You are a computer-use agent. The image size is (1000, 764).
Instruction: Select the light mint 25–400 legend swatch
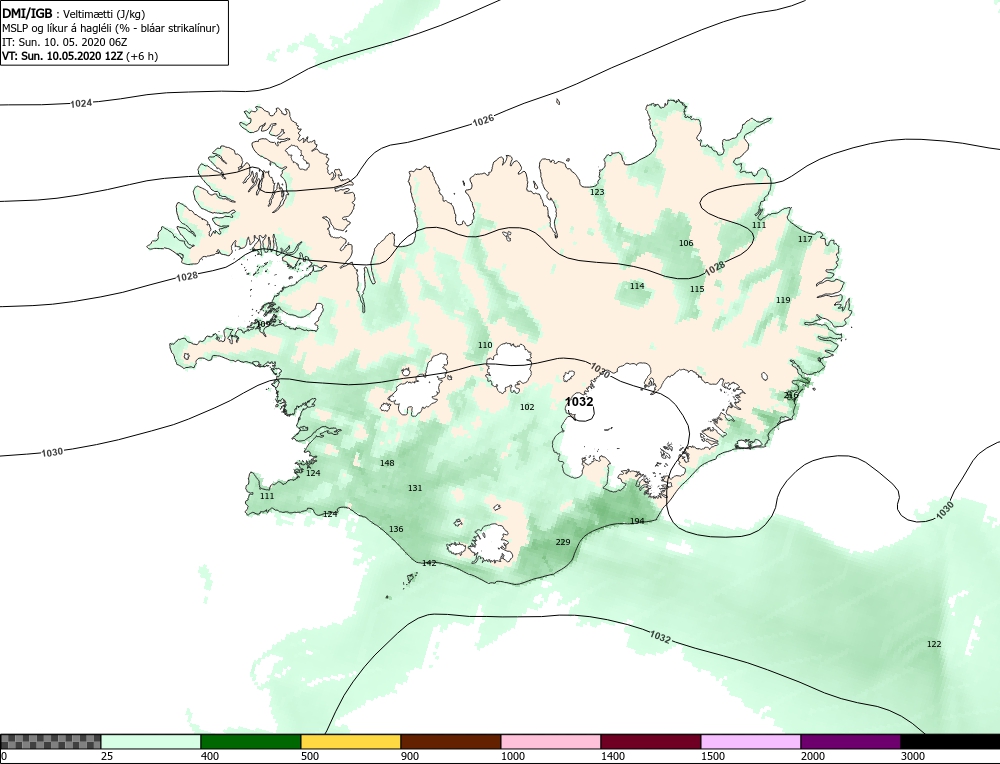tap(151, 741)
